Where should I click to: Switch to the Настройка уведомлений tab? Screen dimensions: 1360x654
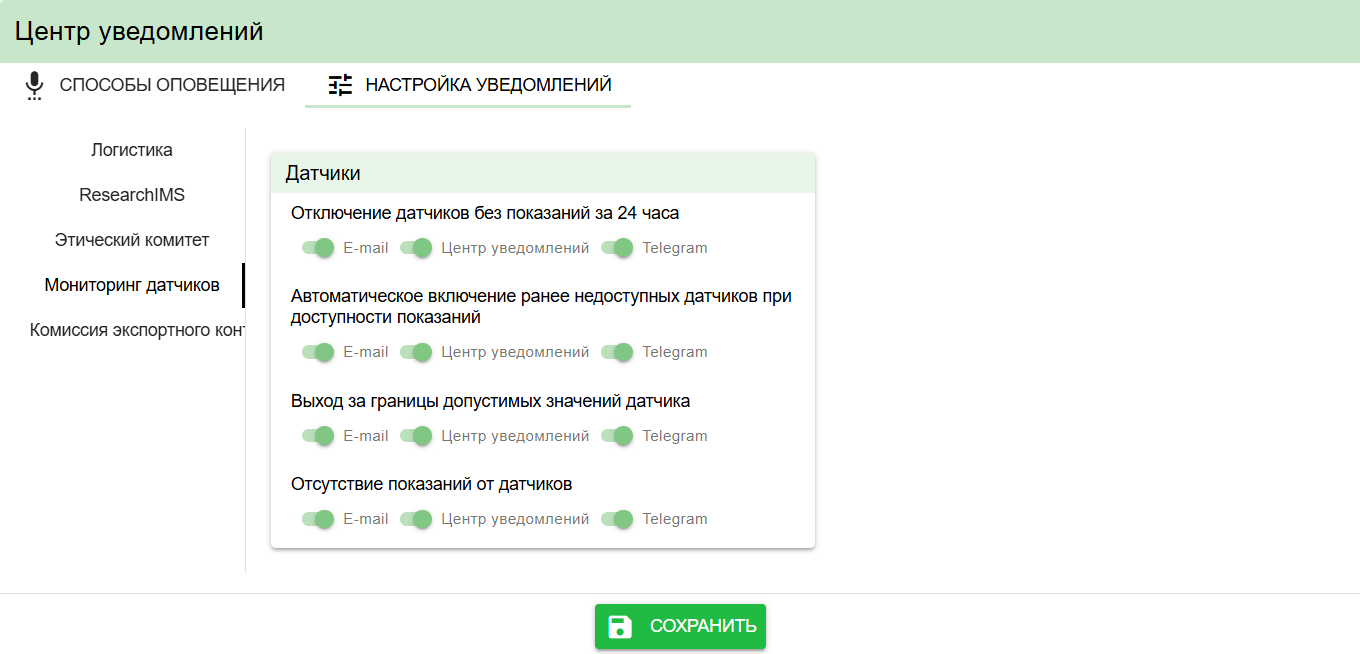pos(468,85)
